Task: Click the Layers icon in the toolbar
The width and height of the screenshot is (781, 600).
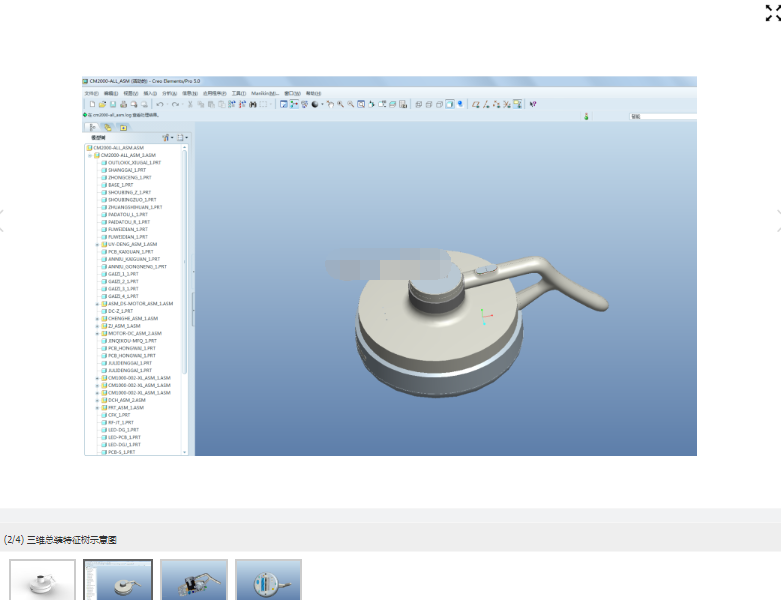Action: (x=392, y=104)
